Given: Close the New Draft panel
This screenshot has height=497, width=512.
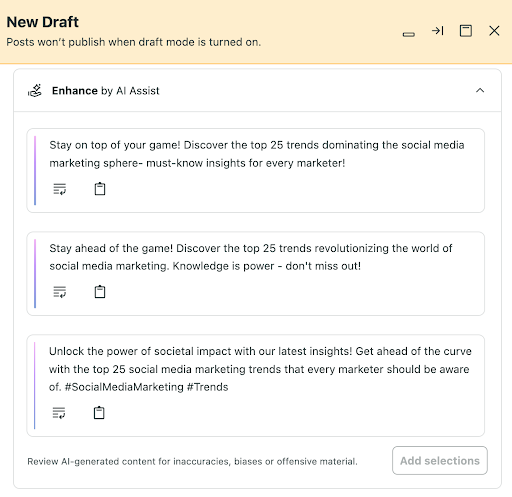Looking at the screenshot, I should 494,31.
